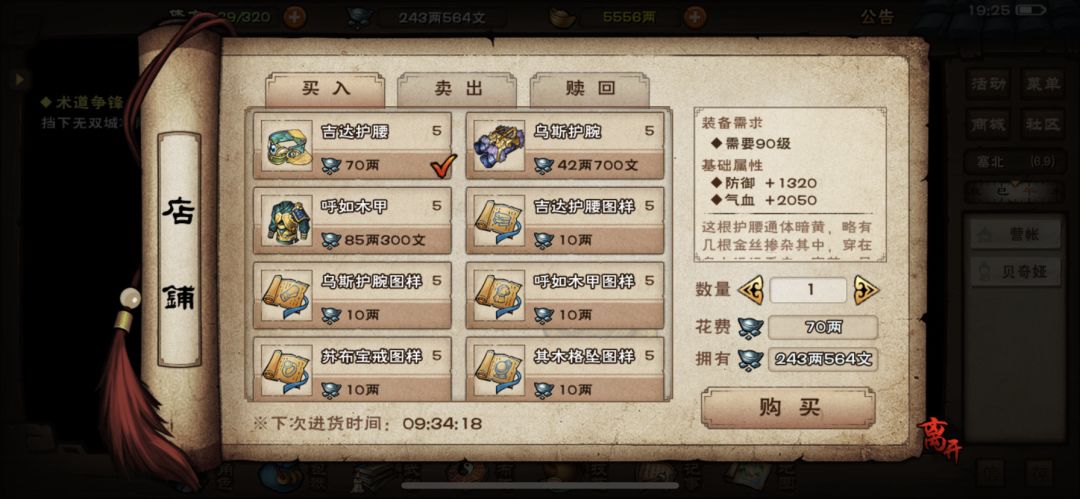Image resolution: width=1080 pixels, height=499 pixels.
Task: Select the 呼如木甲图样 blueprint scroll icon
Action: point(499,296)
